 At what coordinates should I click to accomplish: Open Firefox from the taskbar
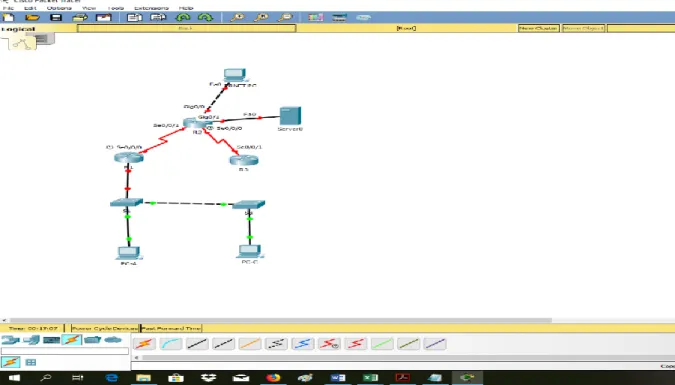273,378
